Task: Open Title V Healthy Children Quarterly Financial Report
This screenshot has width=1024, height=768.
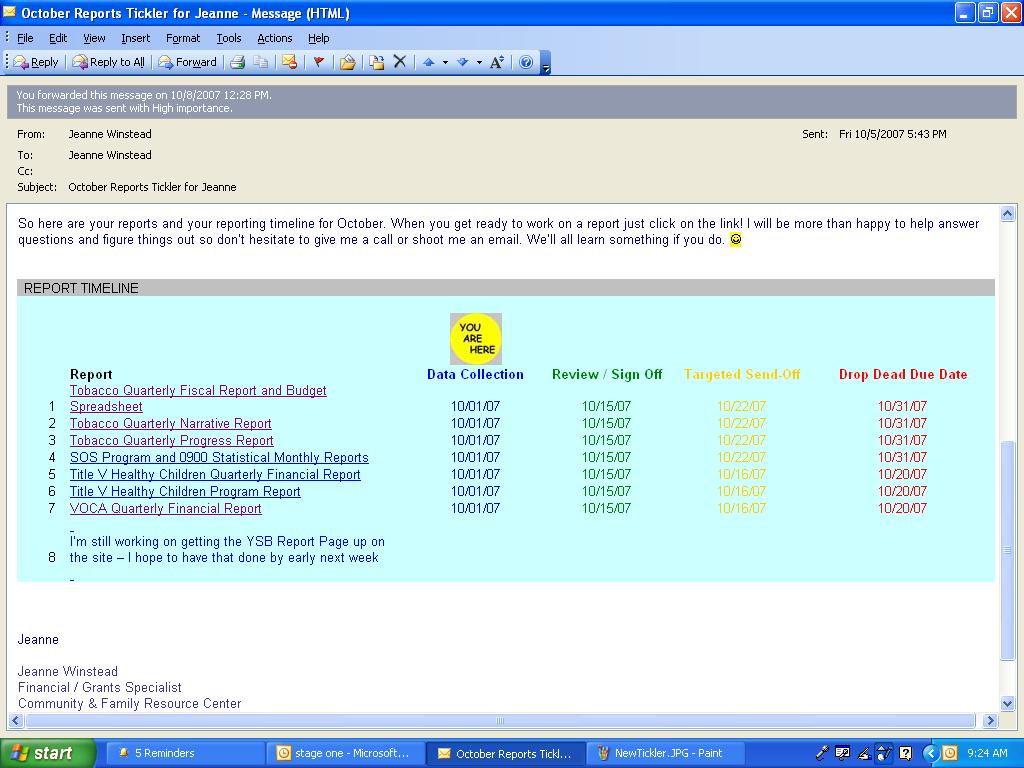Action: coord(215,474)
